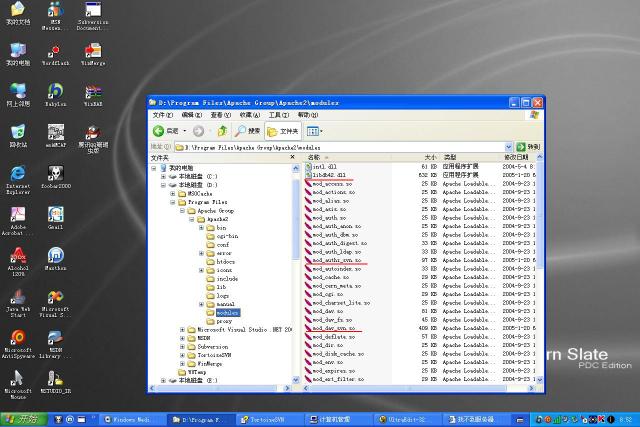Collapse the Program Files tree node

[173, 202]
